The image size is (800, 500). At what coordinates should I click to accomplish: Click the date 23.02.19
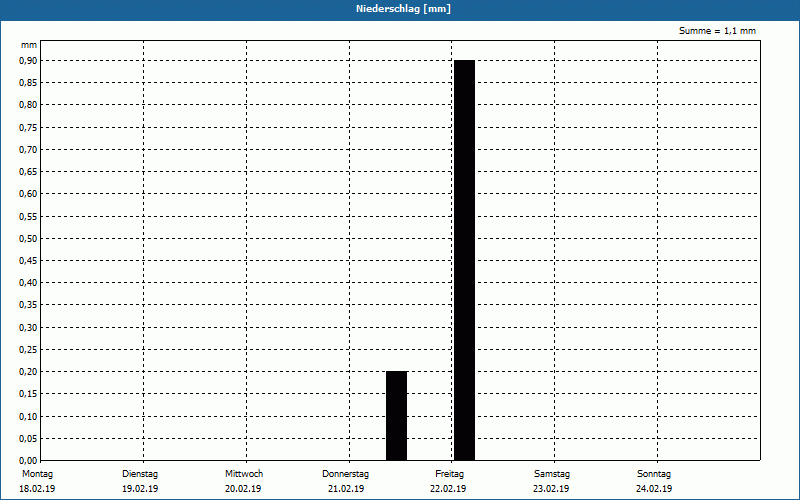point(551,489)
